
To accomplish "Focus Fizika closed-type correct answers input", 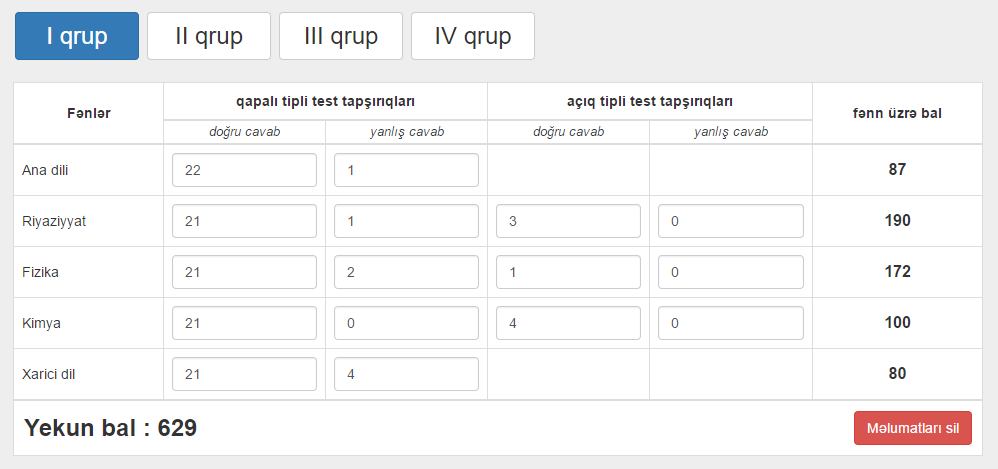I will pyautogui.click(x=244, y=272).
